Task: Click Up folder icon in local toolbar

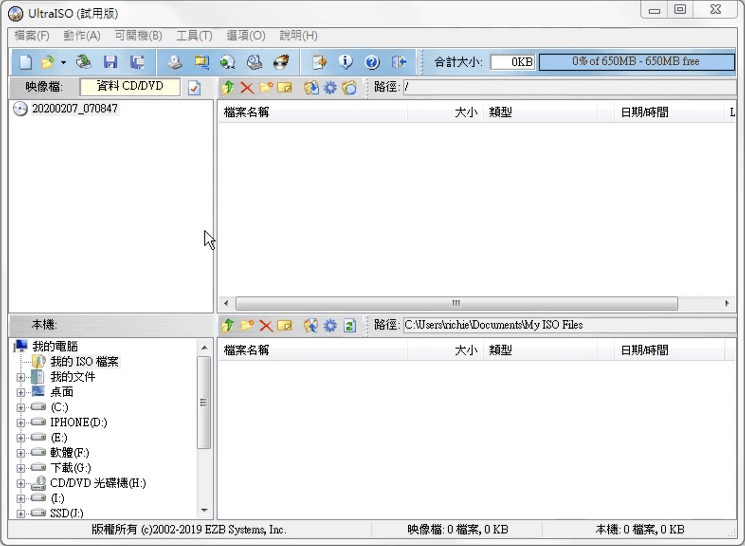Action: point(228,325)
